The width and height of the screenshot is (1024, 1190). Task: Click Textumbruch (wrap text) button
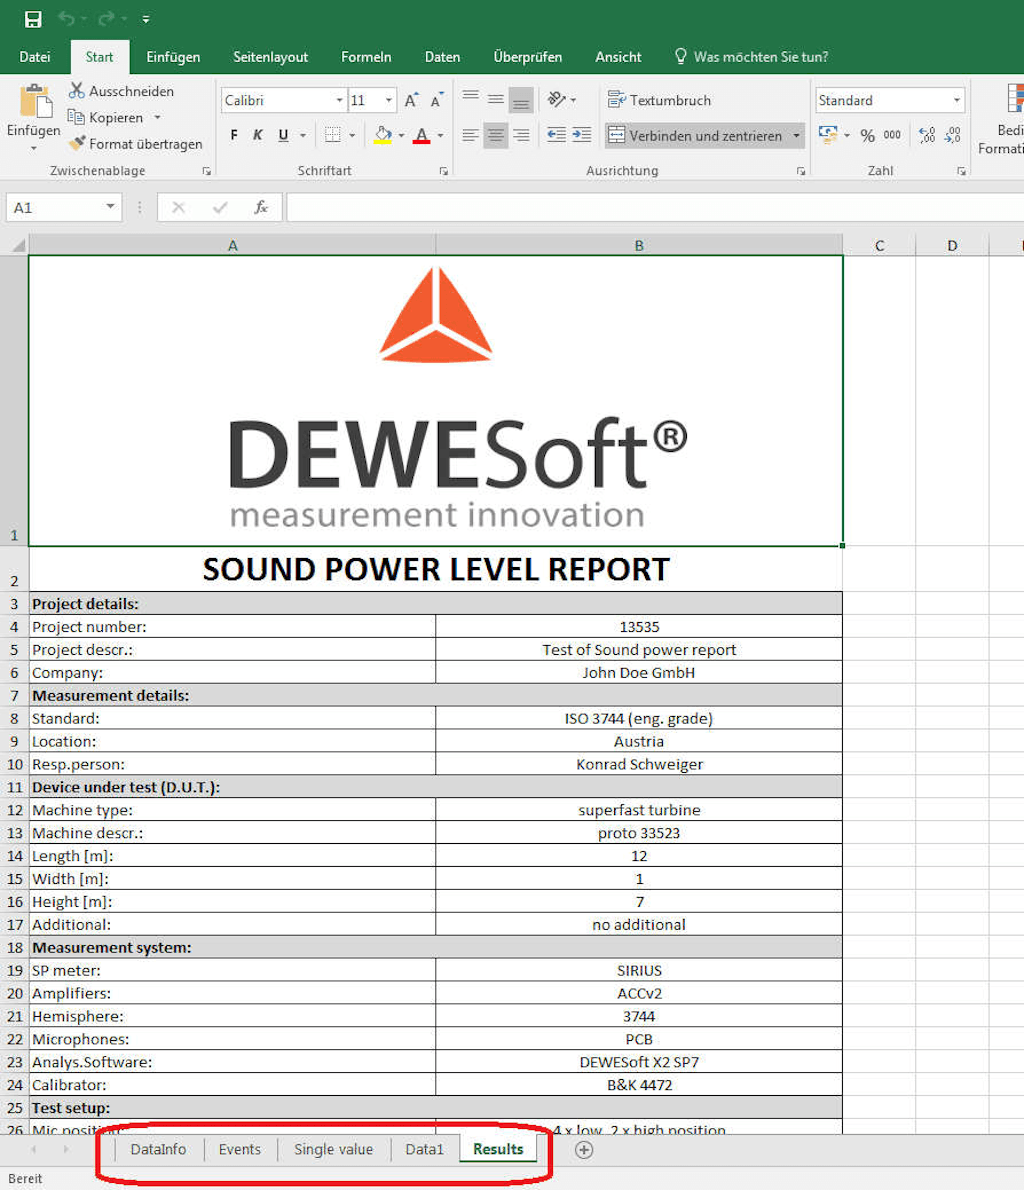pos(659,100)
